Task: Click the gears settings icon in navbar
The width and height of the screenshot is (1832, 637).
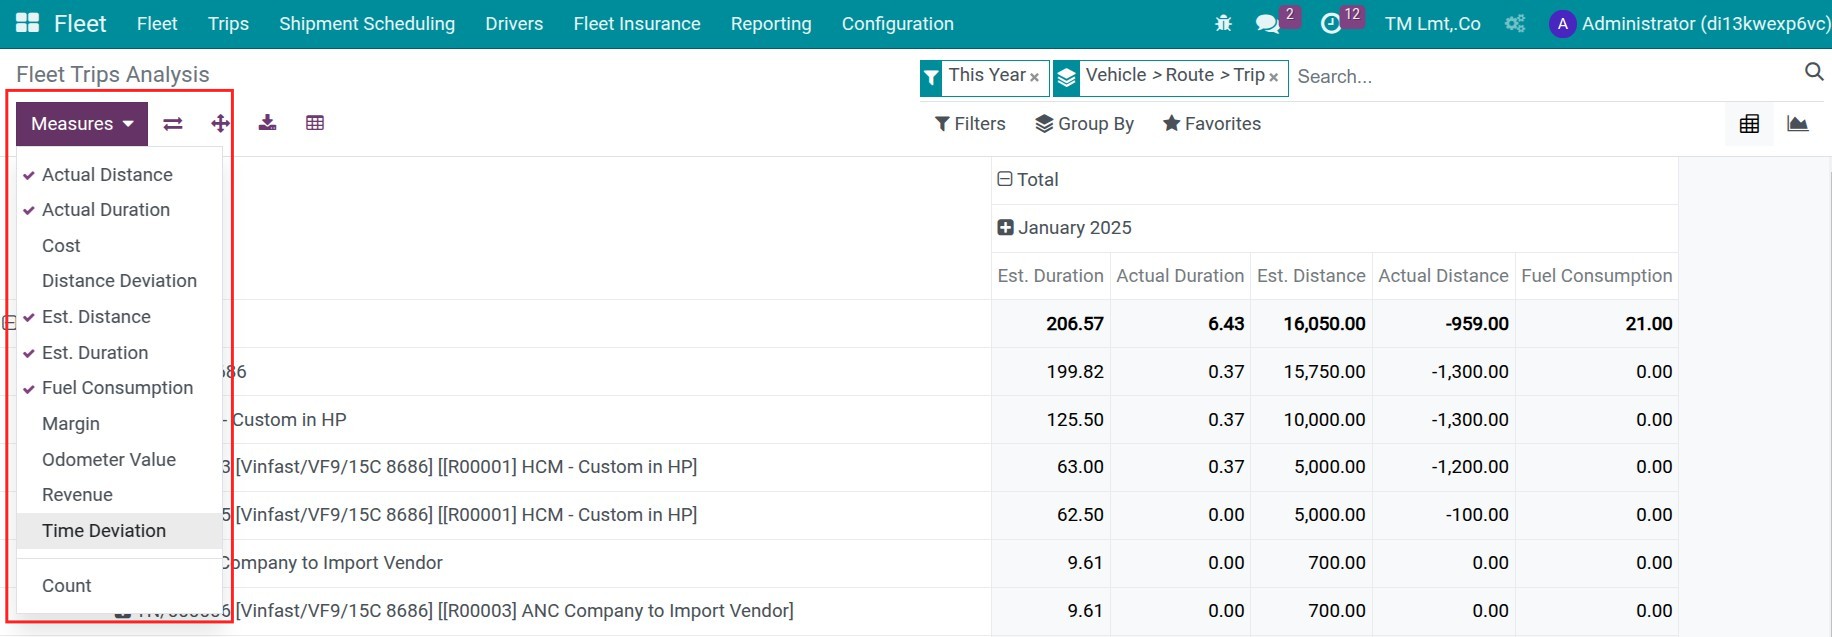Action: pyautogui.click(x=1515, y=23)
